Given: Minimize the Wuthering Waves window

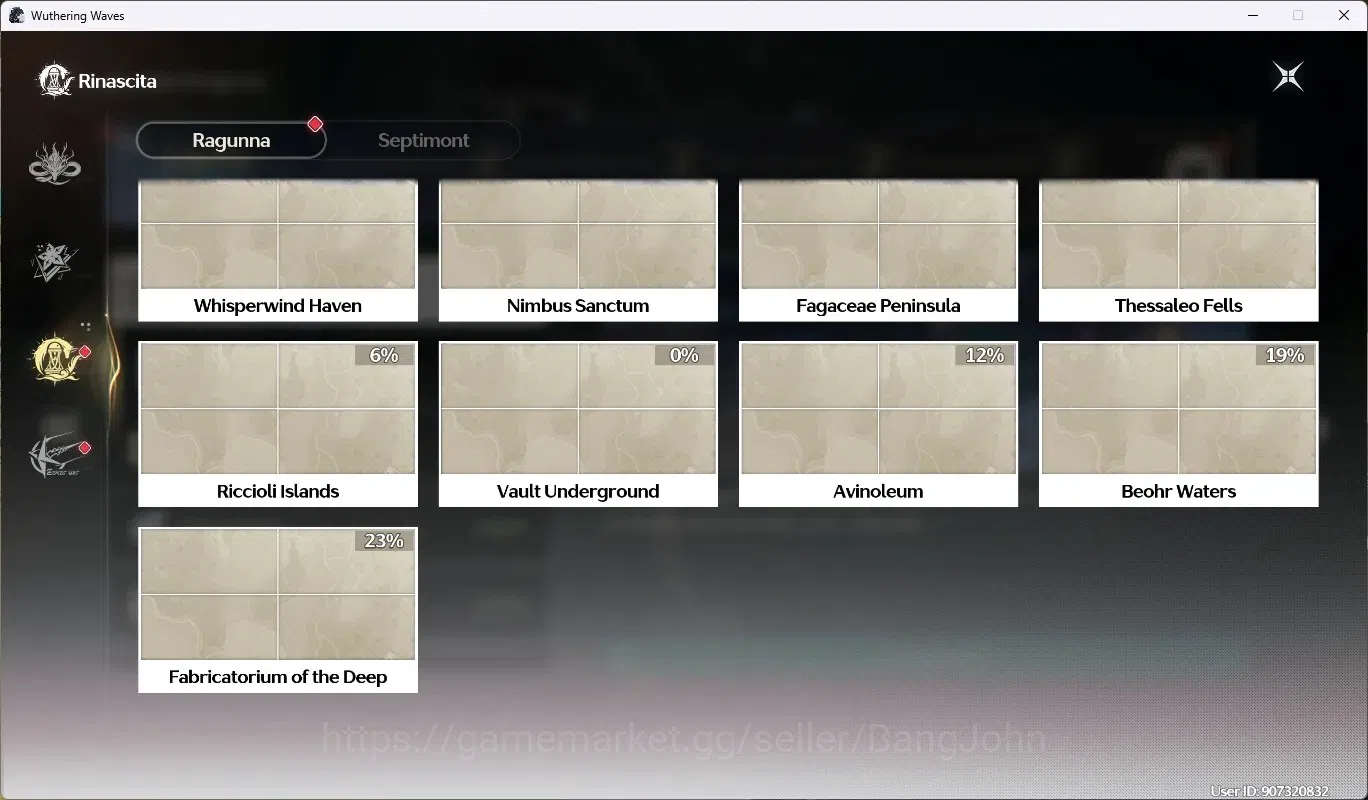Looking at the screenshot, I should pyautogui.click(x=1252, y=15).
